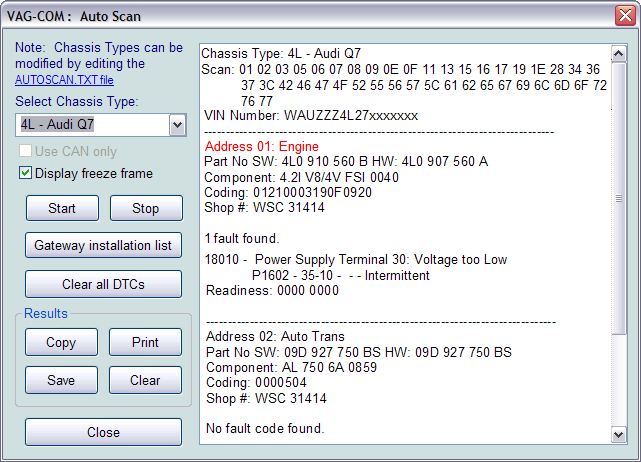Open the Select Chassis Type dropdown arrow
Viewport: 641px width, 462px height.
177,125
